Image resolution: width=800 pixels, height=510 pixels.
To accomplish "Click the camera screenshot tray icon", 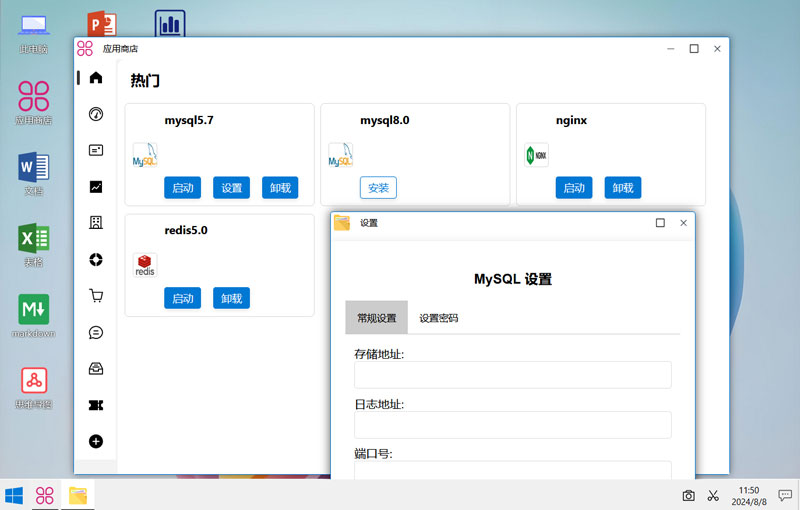I will tap(688, 495).
